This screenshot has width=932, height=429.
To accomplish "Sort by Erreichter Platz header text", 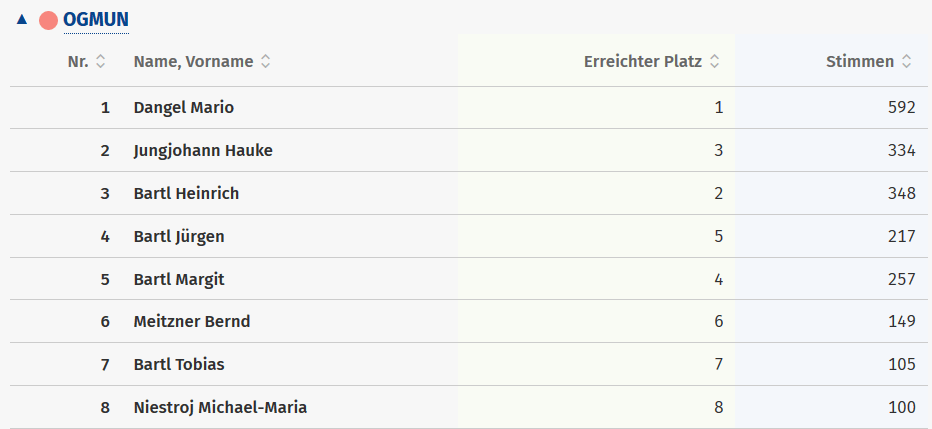I will pyautogui.click(x=644, y=62).
